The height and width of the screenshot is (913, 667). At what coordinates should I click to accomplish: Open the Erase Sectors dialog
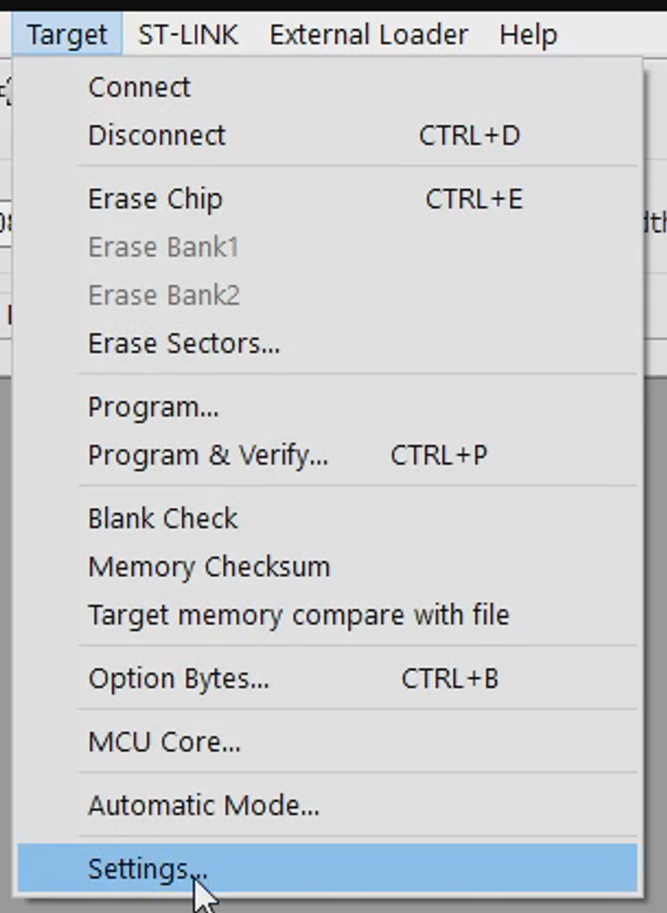click(184, 344)
